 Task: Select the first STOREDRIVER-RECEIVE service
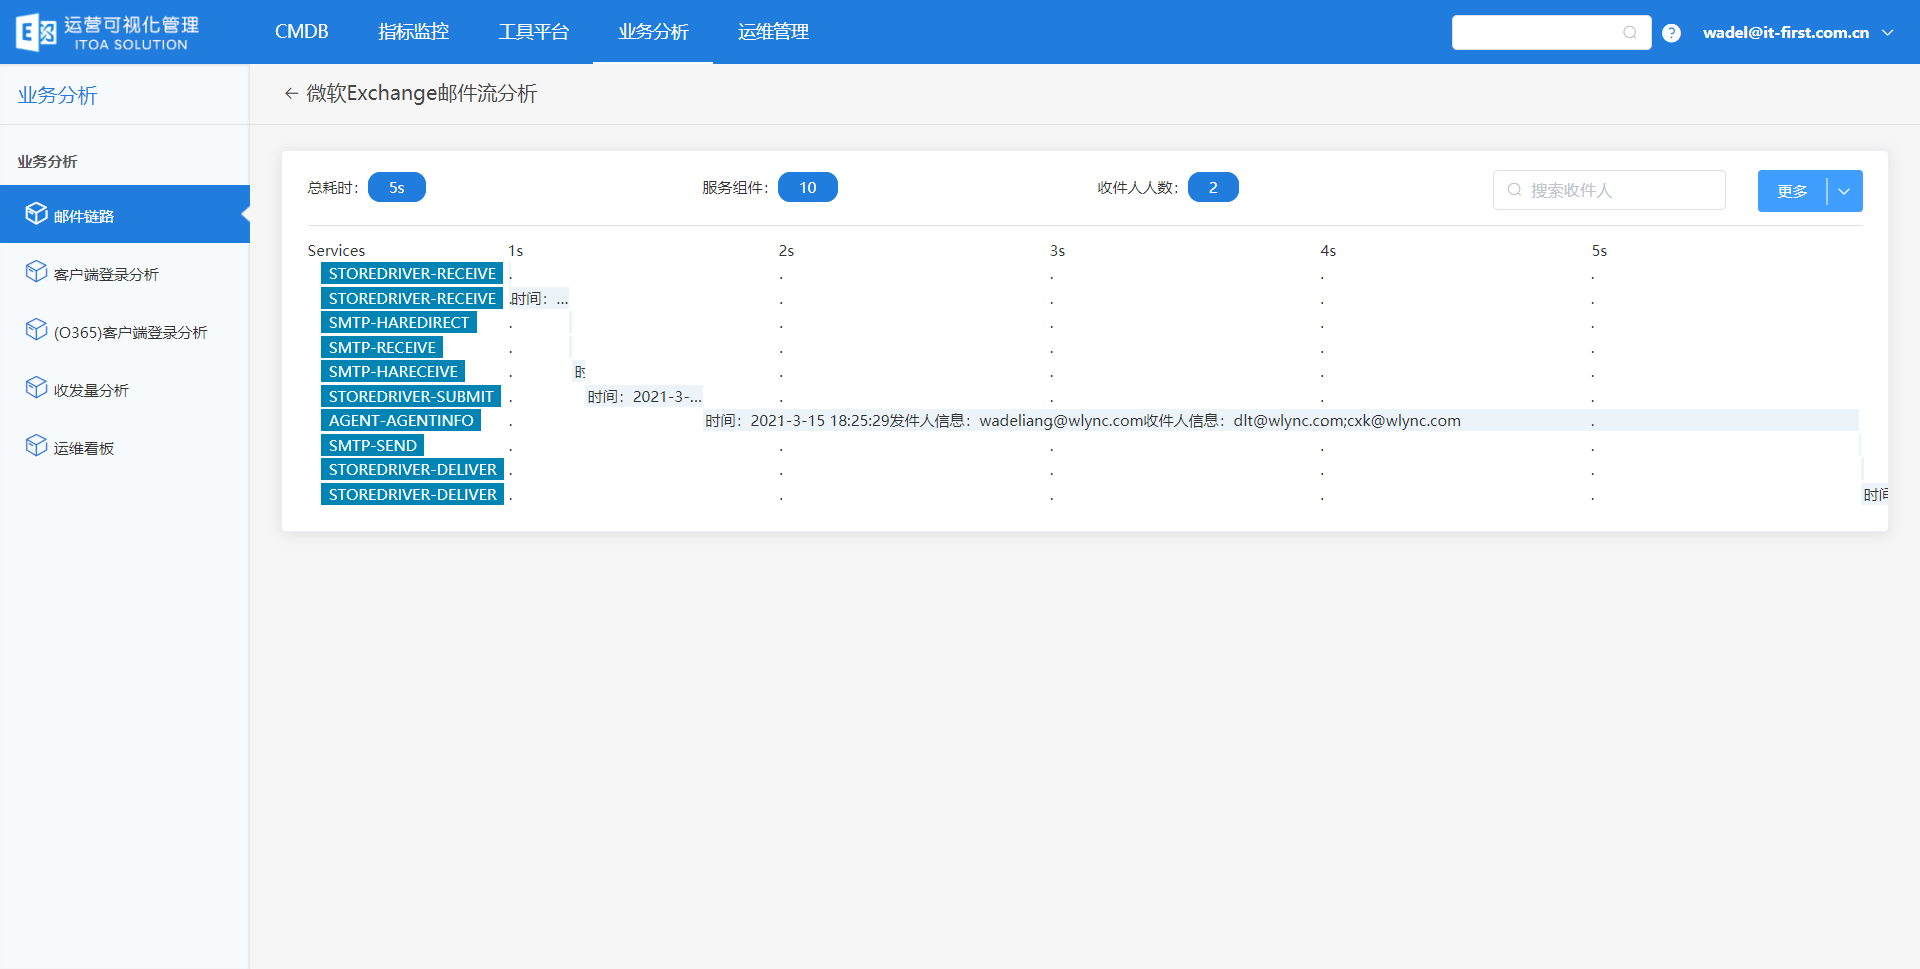[x=412, y=273]
